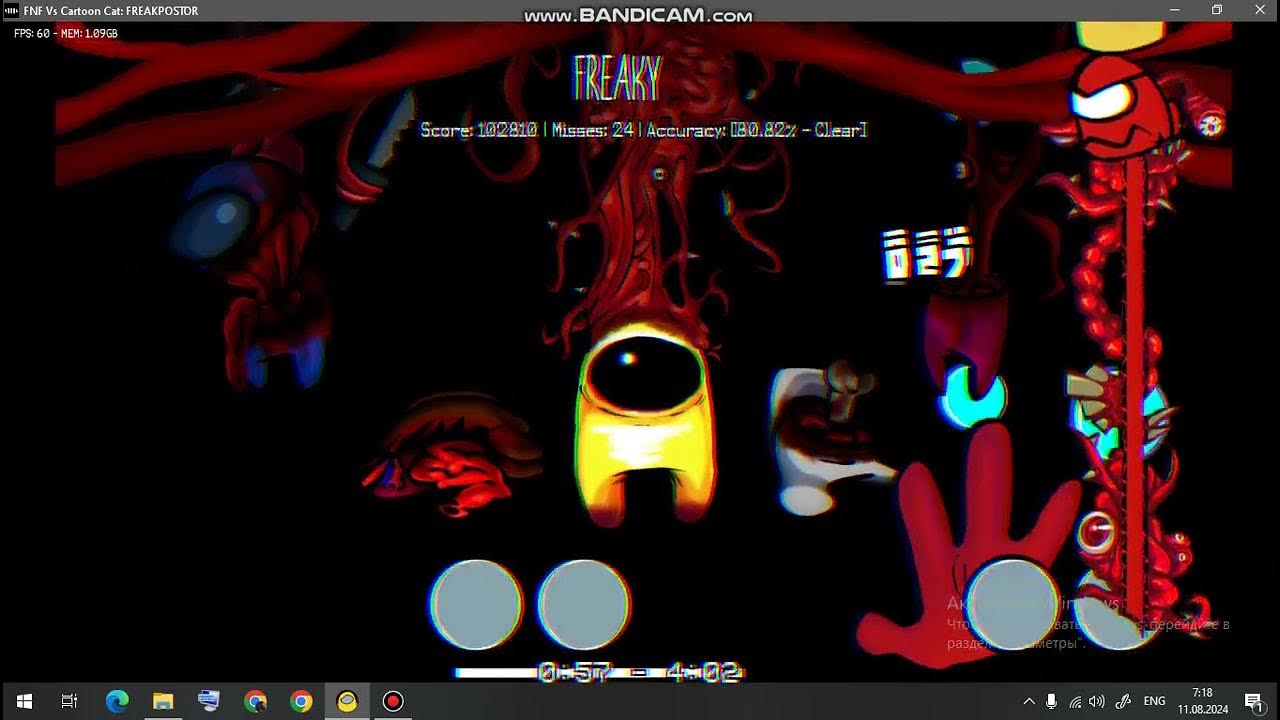Image resolution: width=1280 pixels, height=720 pixels.
Task: Open the notification Action Center icon
Action: click(x=1253, y=701)
